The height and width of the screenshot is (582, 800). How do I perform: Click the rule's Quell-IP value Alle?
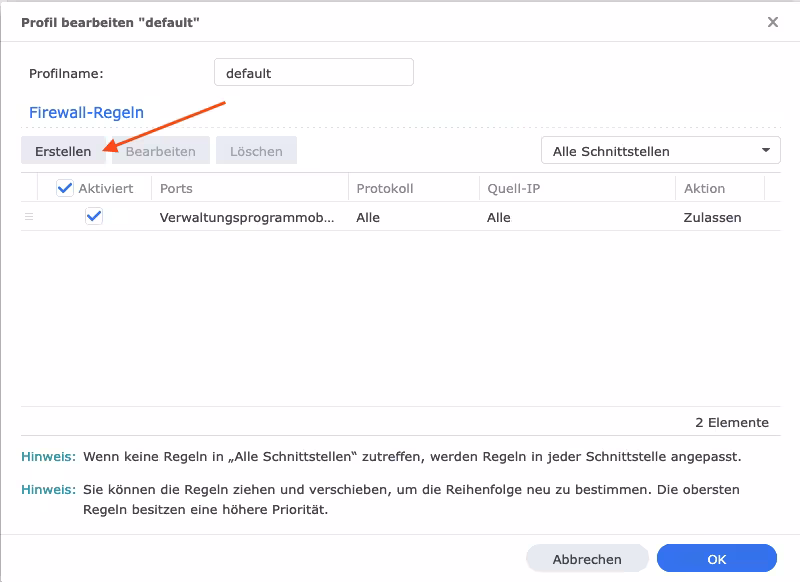[x=499, y=217]
